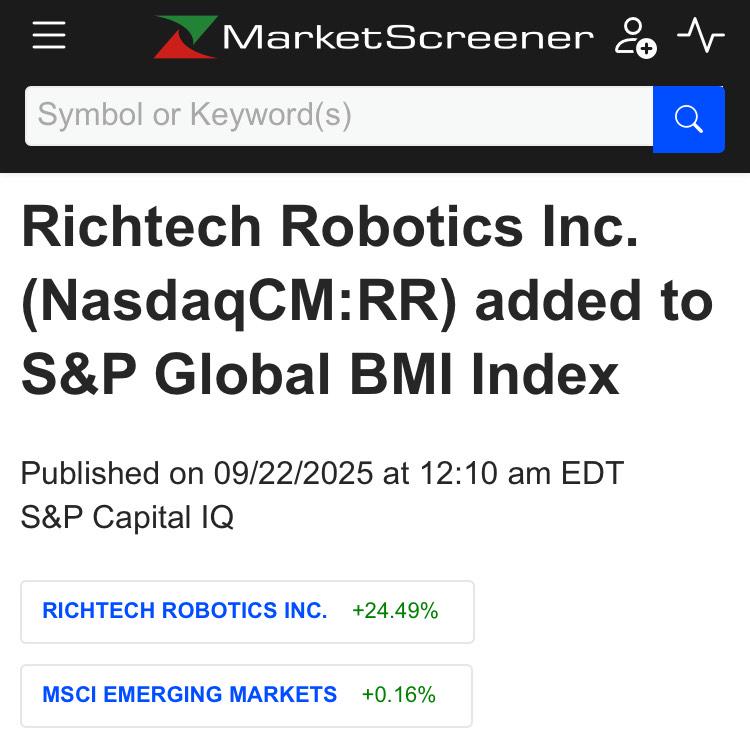Click the (NasdaqCM:RR) ticker in headline
Viewport: 750px width, 737px height.
pos(239,302)
